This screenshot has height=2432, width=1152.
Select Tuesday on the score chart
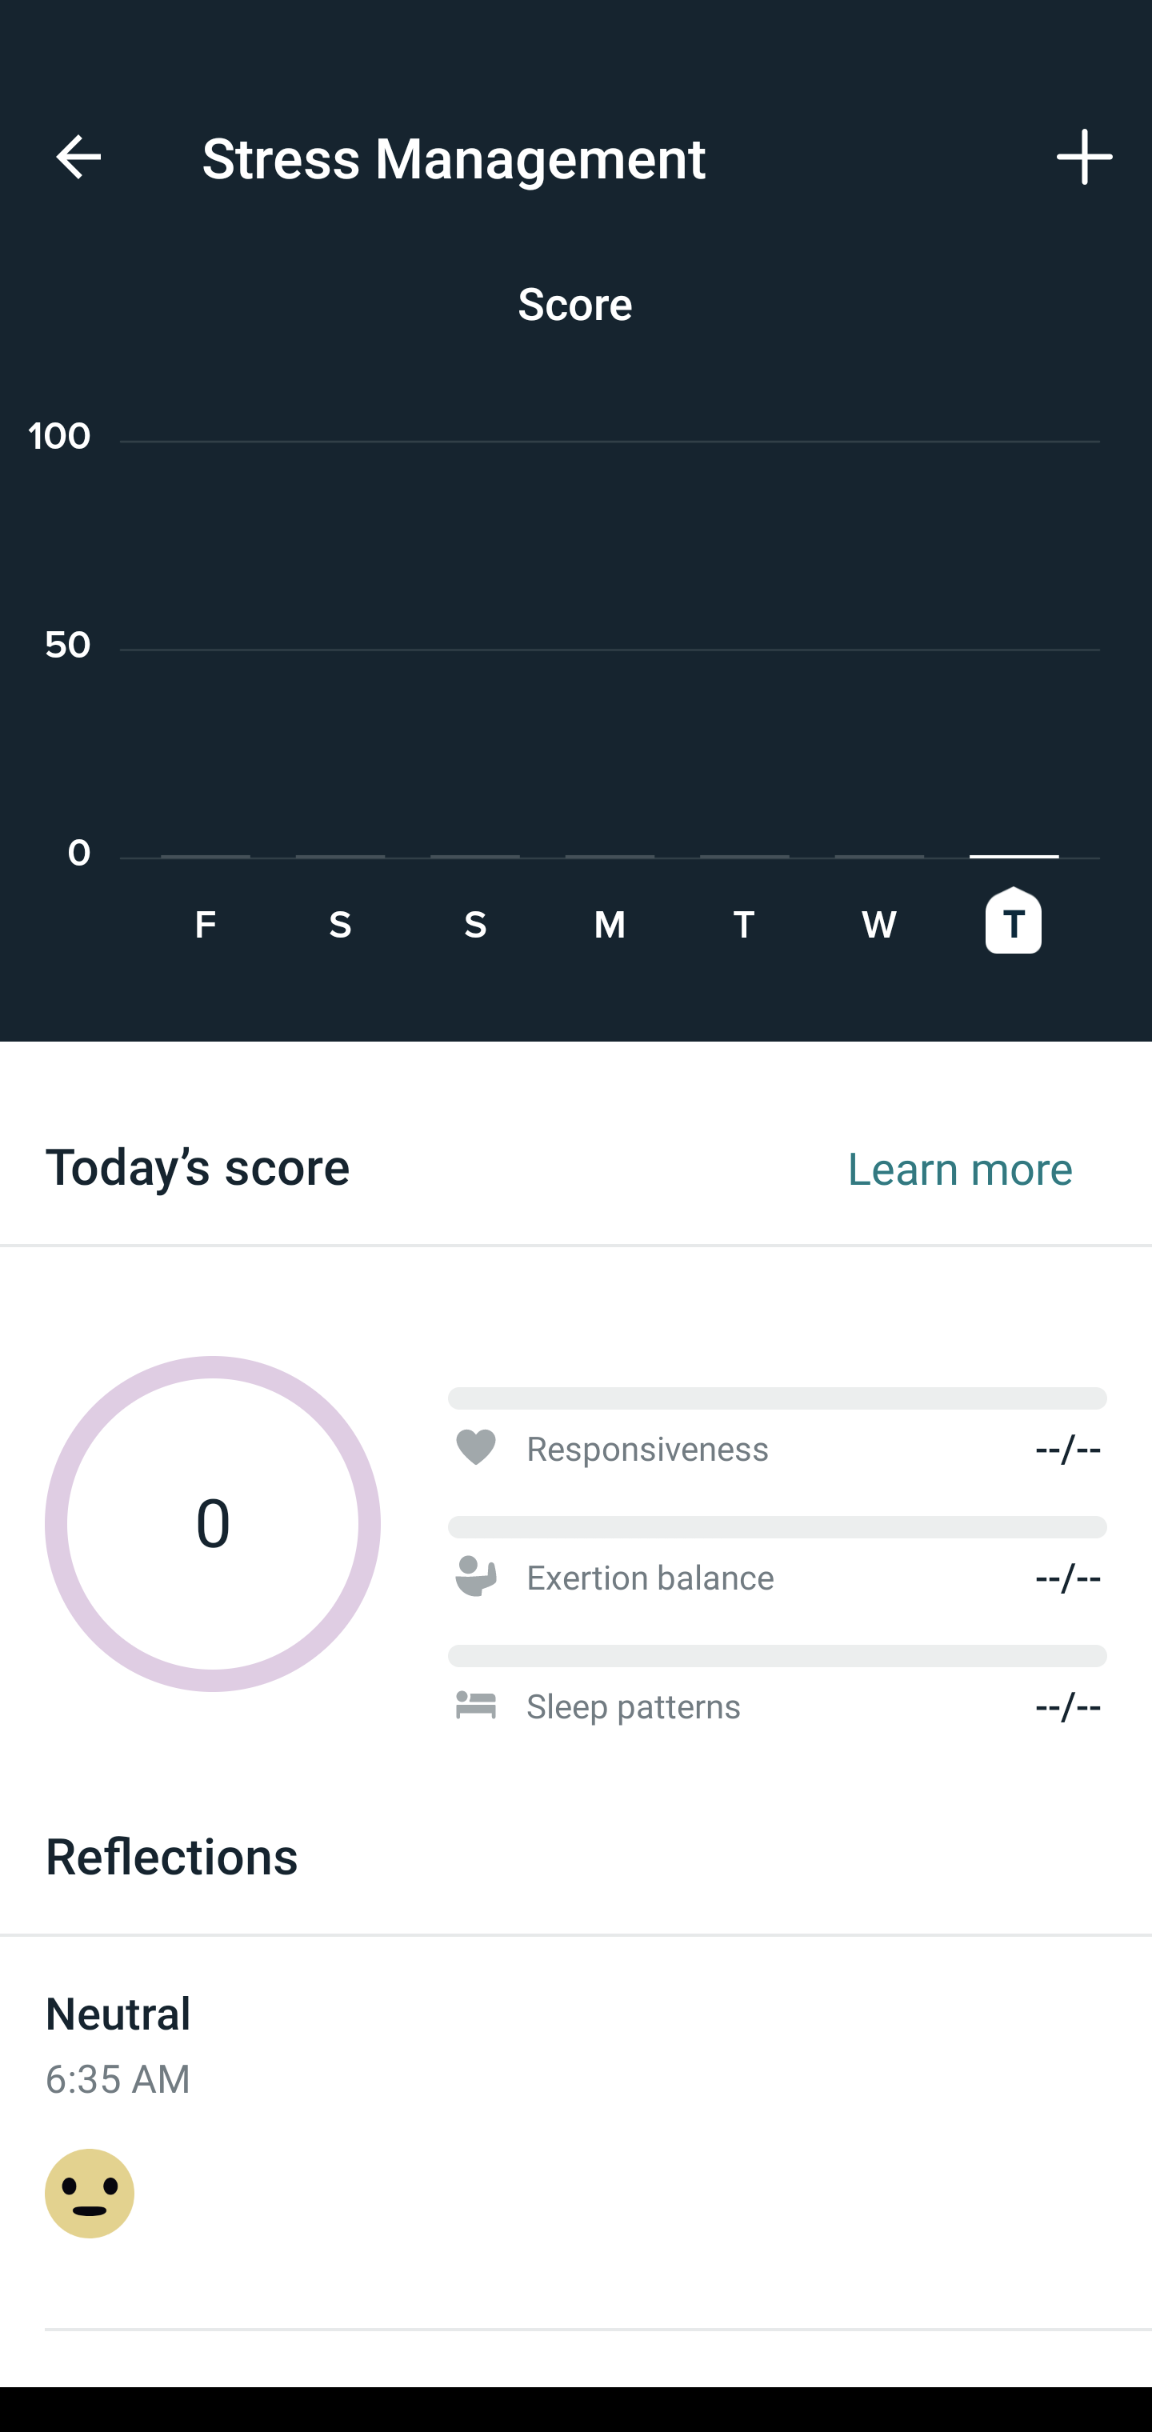point(744,924)
